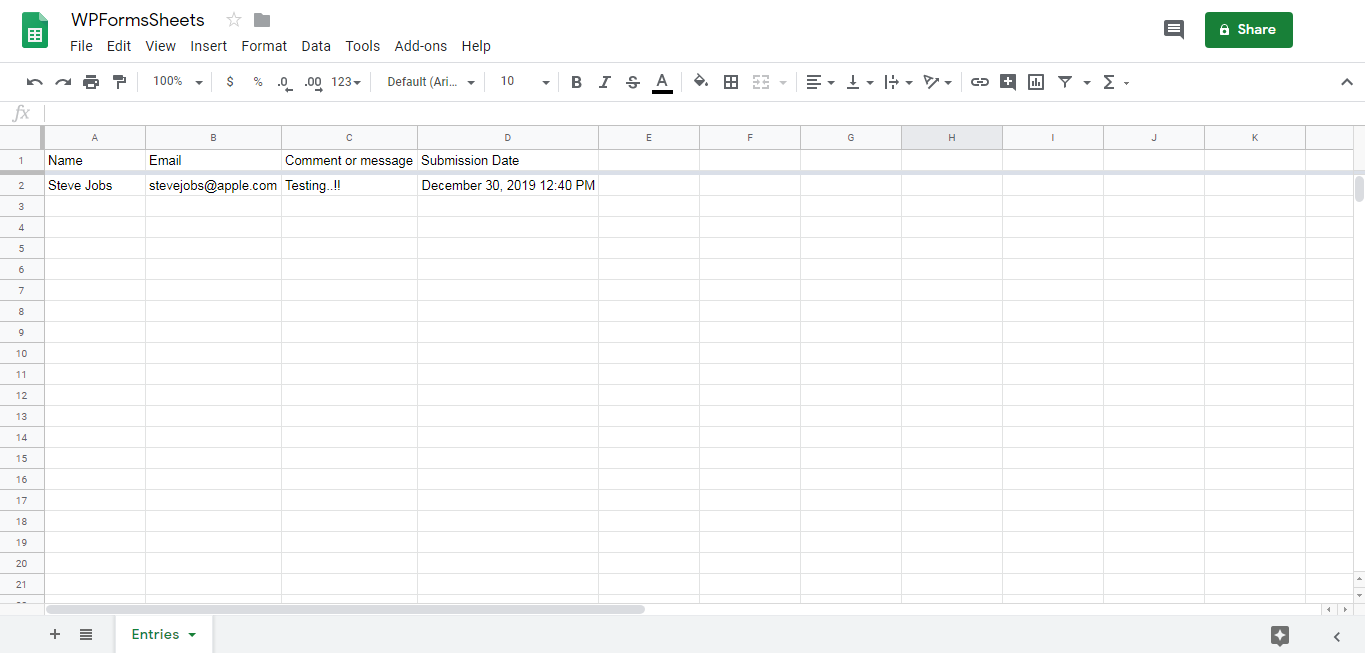Screen dimensions: 1365x653
Task: Click the Undo arrow icon
Action: pyautogui.click(x=35, y=82)
